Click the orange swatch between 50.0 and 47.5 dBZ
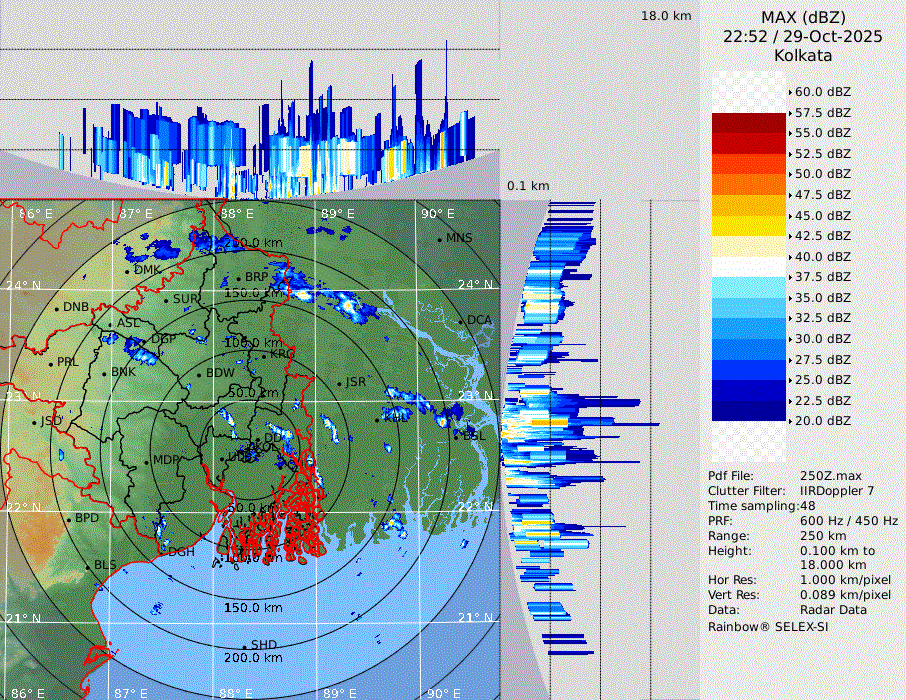The height and width of the screenshot is (700, 906). tap(748, 185)
